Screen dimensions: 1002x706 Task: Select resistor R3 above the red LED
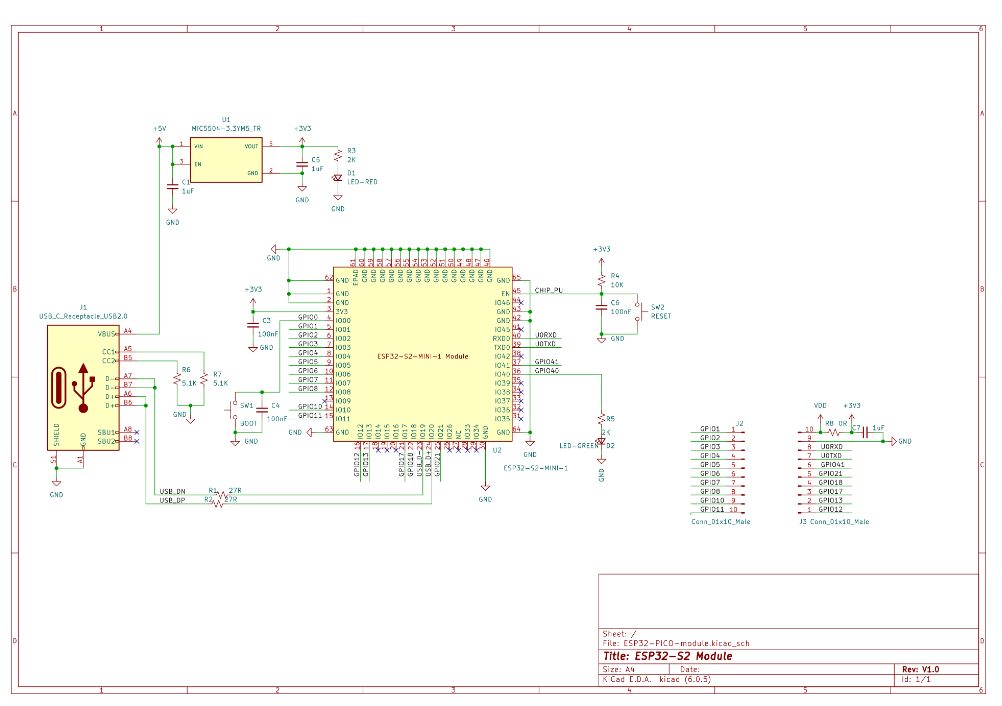point(338,155)
